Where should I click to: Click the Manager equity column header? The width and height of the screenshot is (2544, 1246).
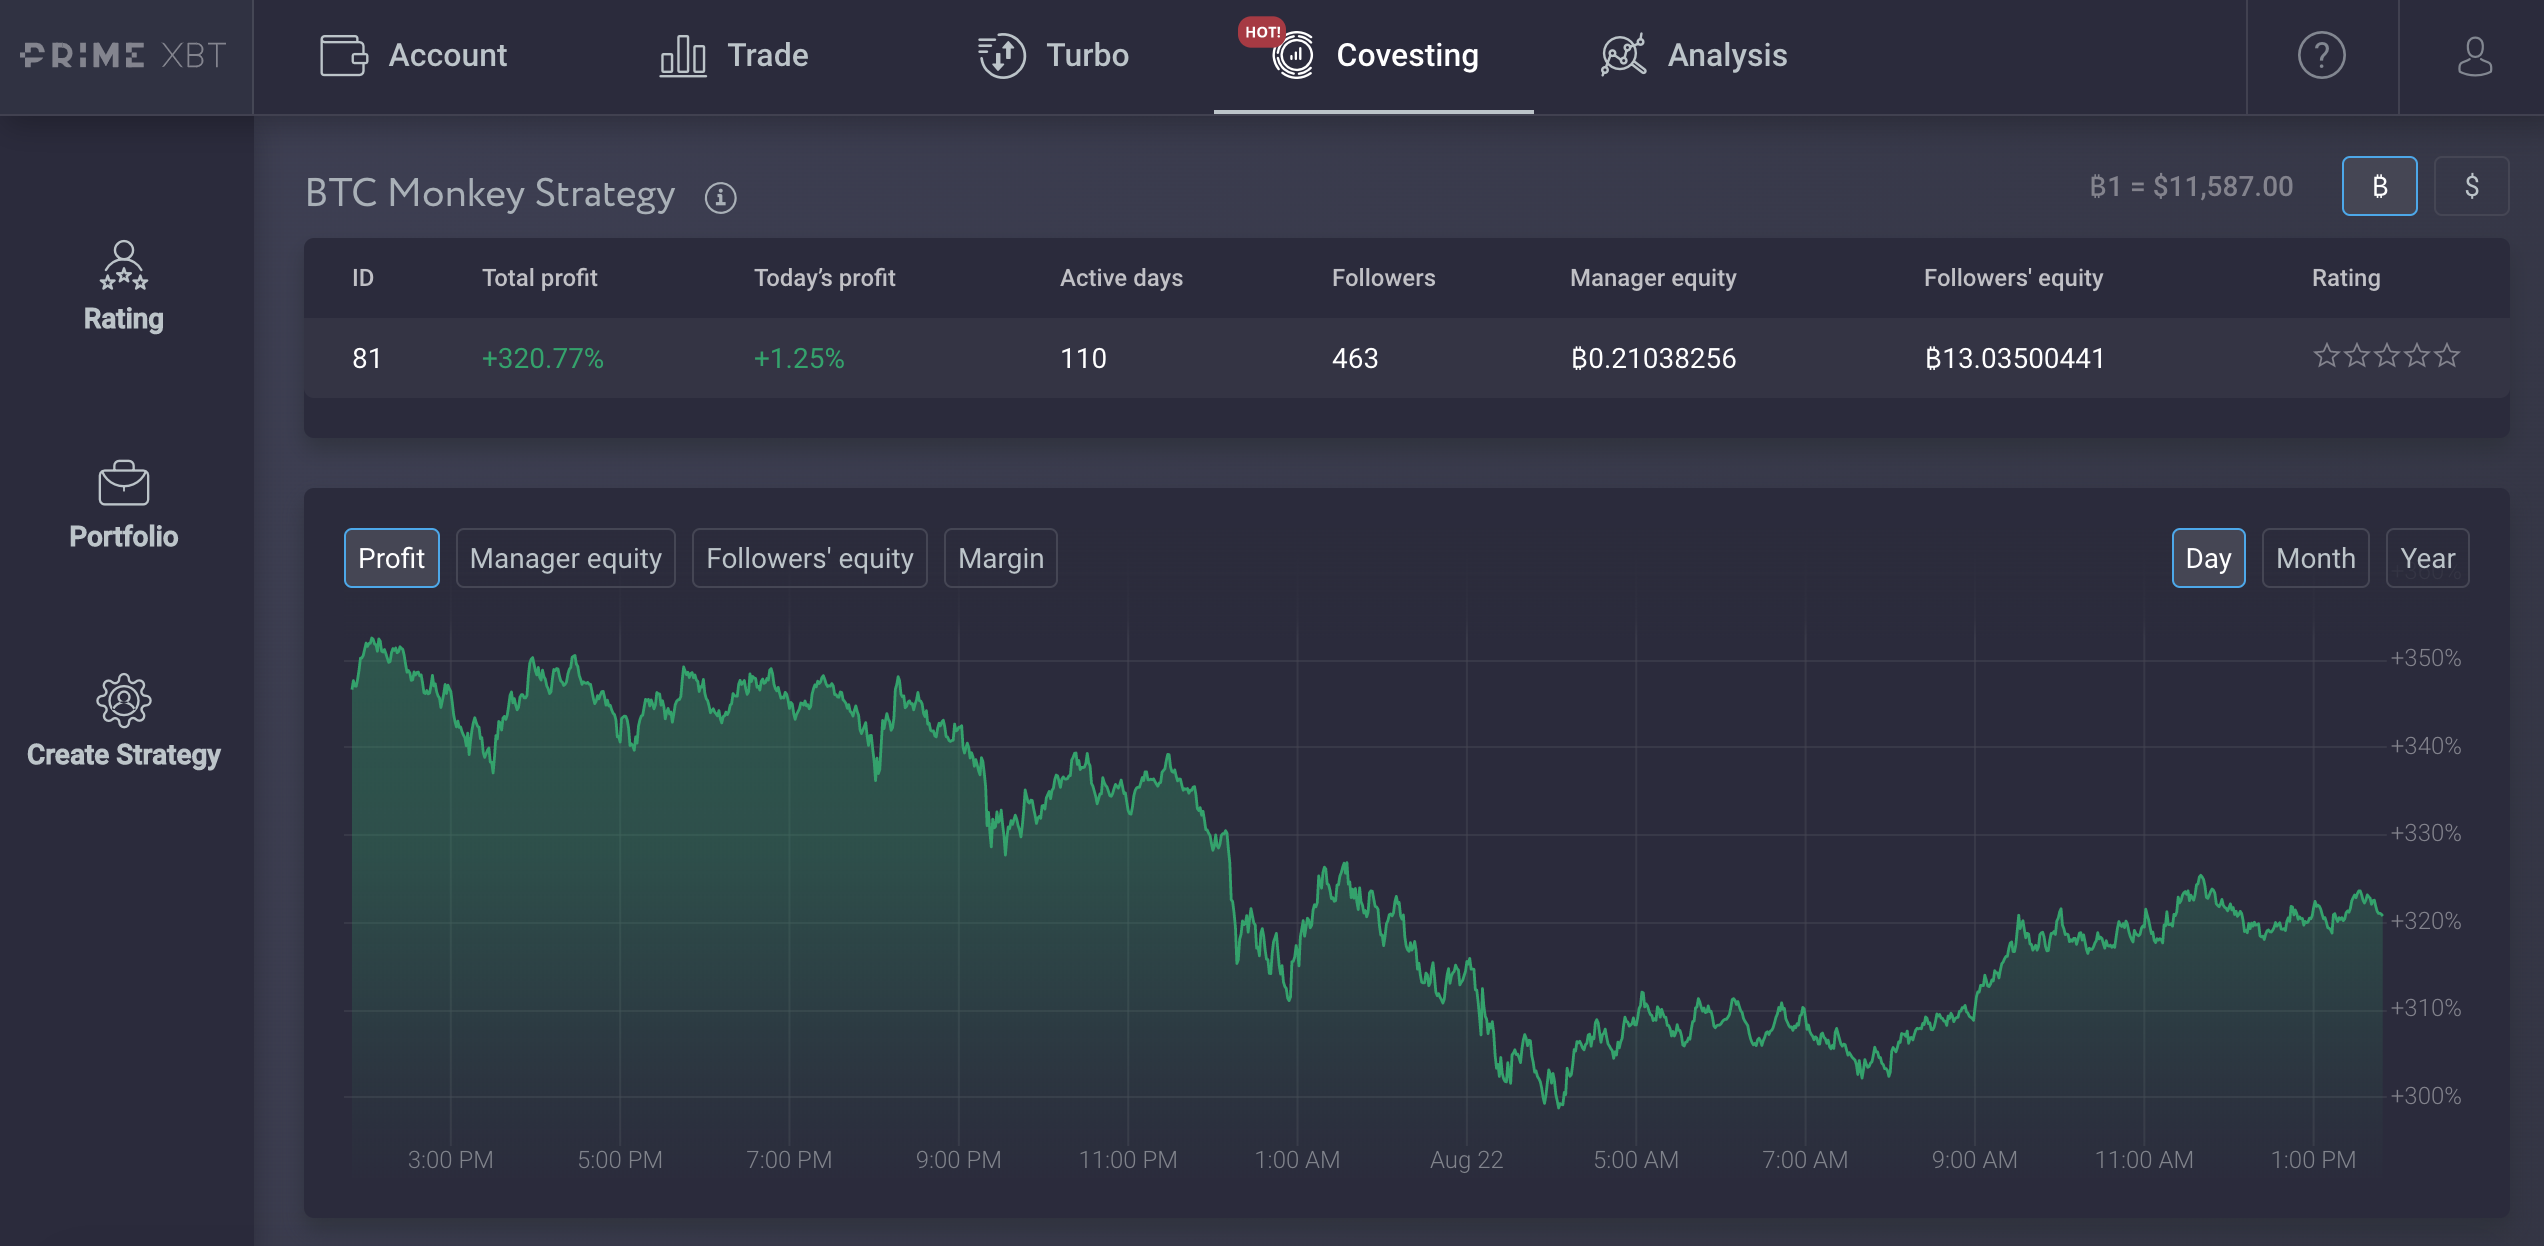tap(1653, 278)
